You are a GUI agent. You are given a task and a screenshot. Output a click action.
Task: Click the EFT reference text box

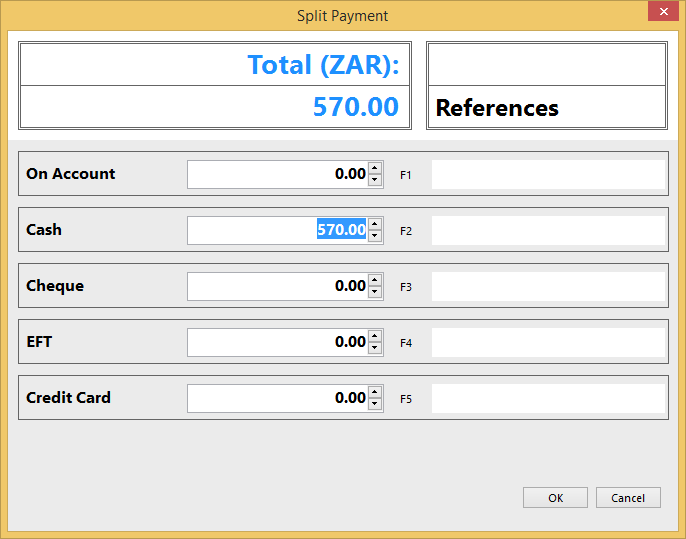click(x=548, y=342)
